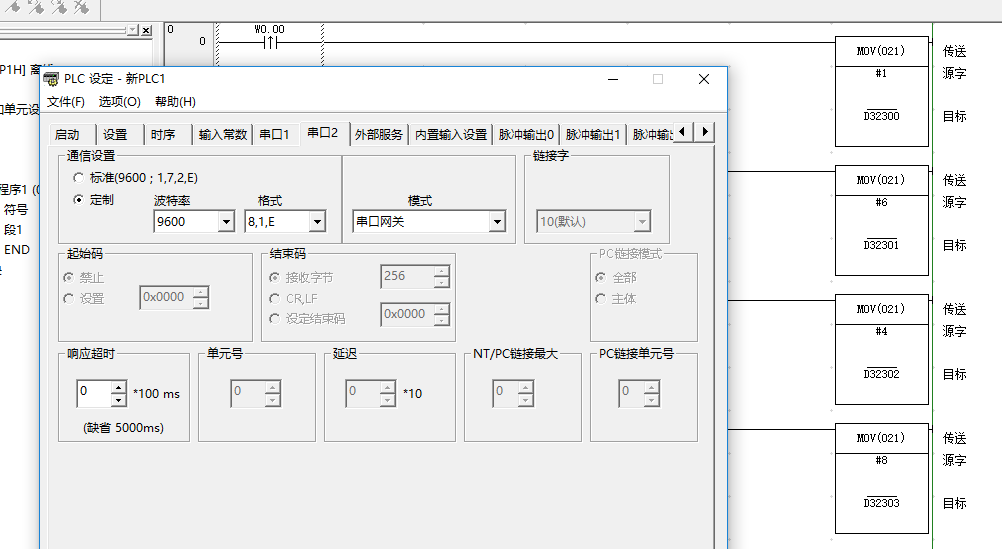Decrease 响应超时 value with down arrow

click(119, 399)
